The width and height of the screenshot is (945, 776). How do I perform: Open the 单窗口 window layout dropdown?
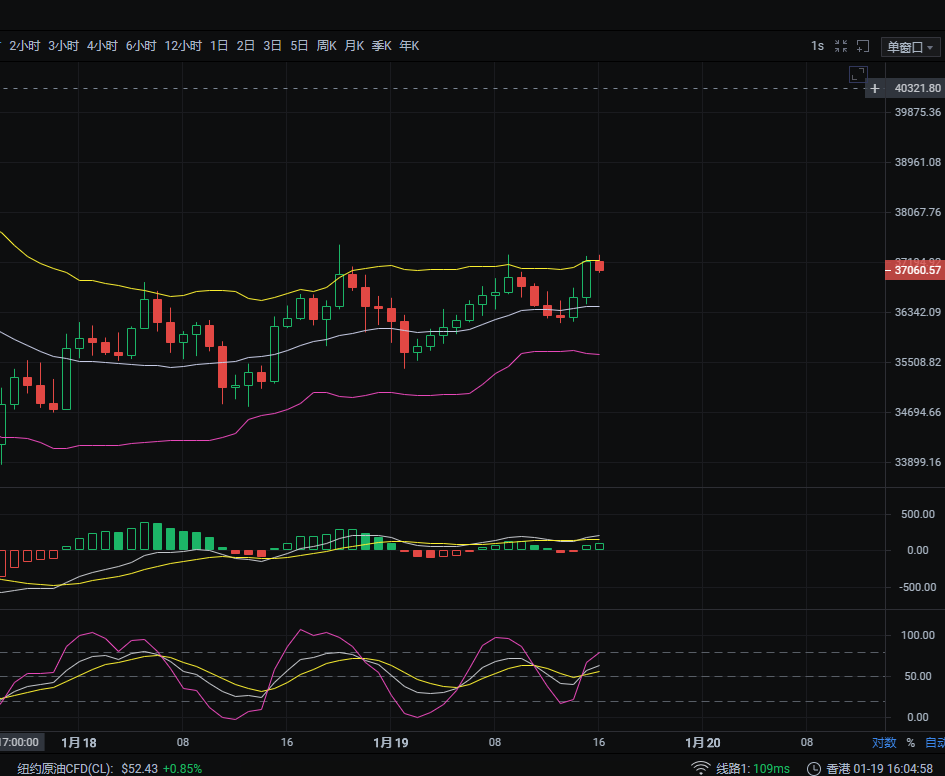pos(910,47)
